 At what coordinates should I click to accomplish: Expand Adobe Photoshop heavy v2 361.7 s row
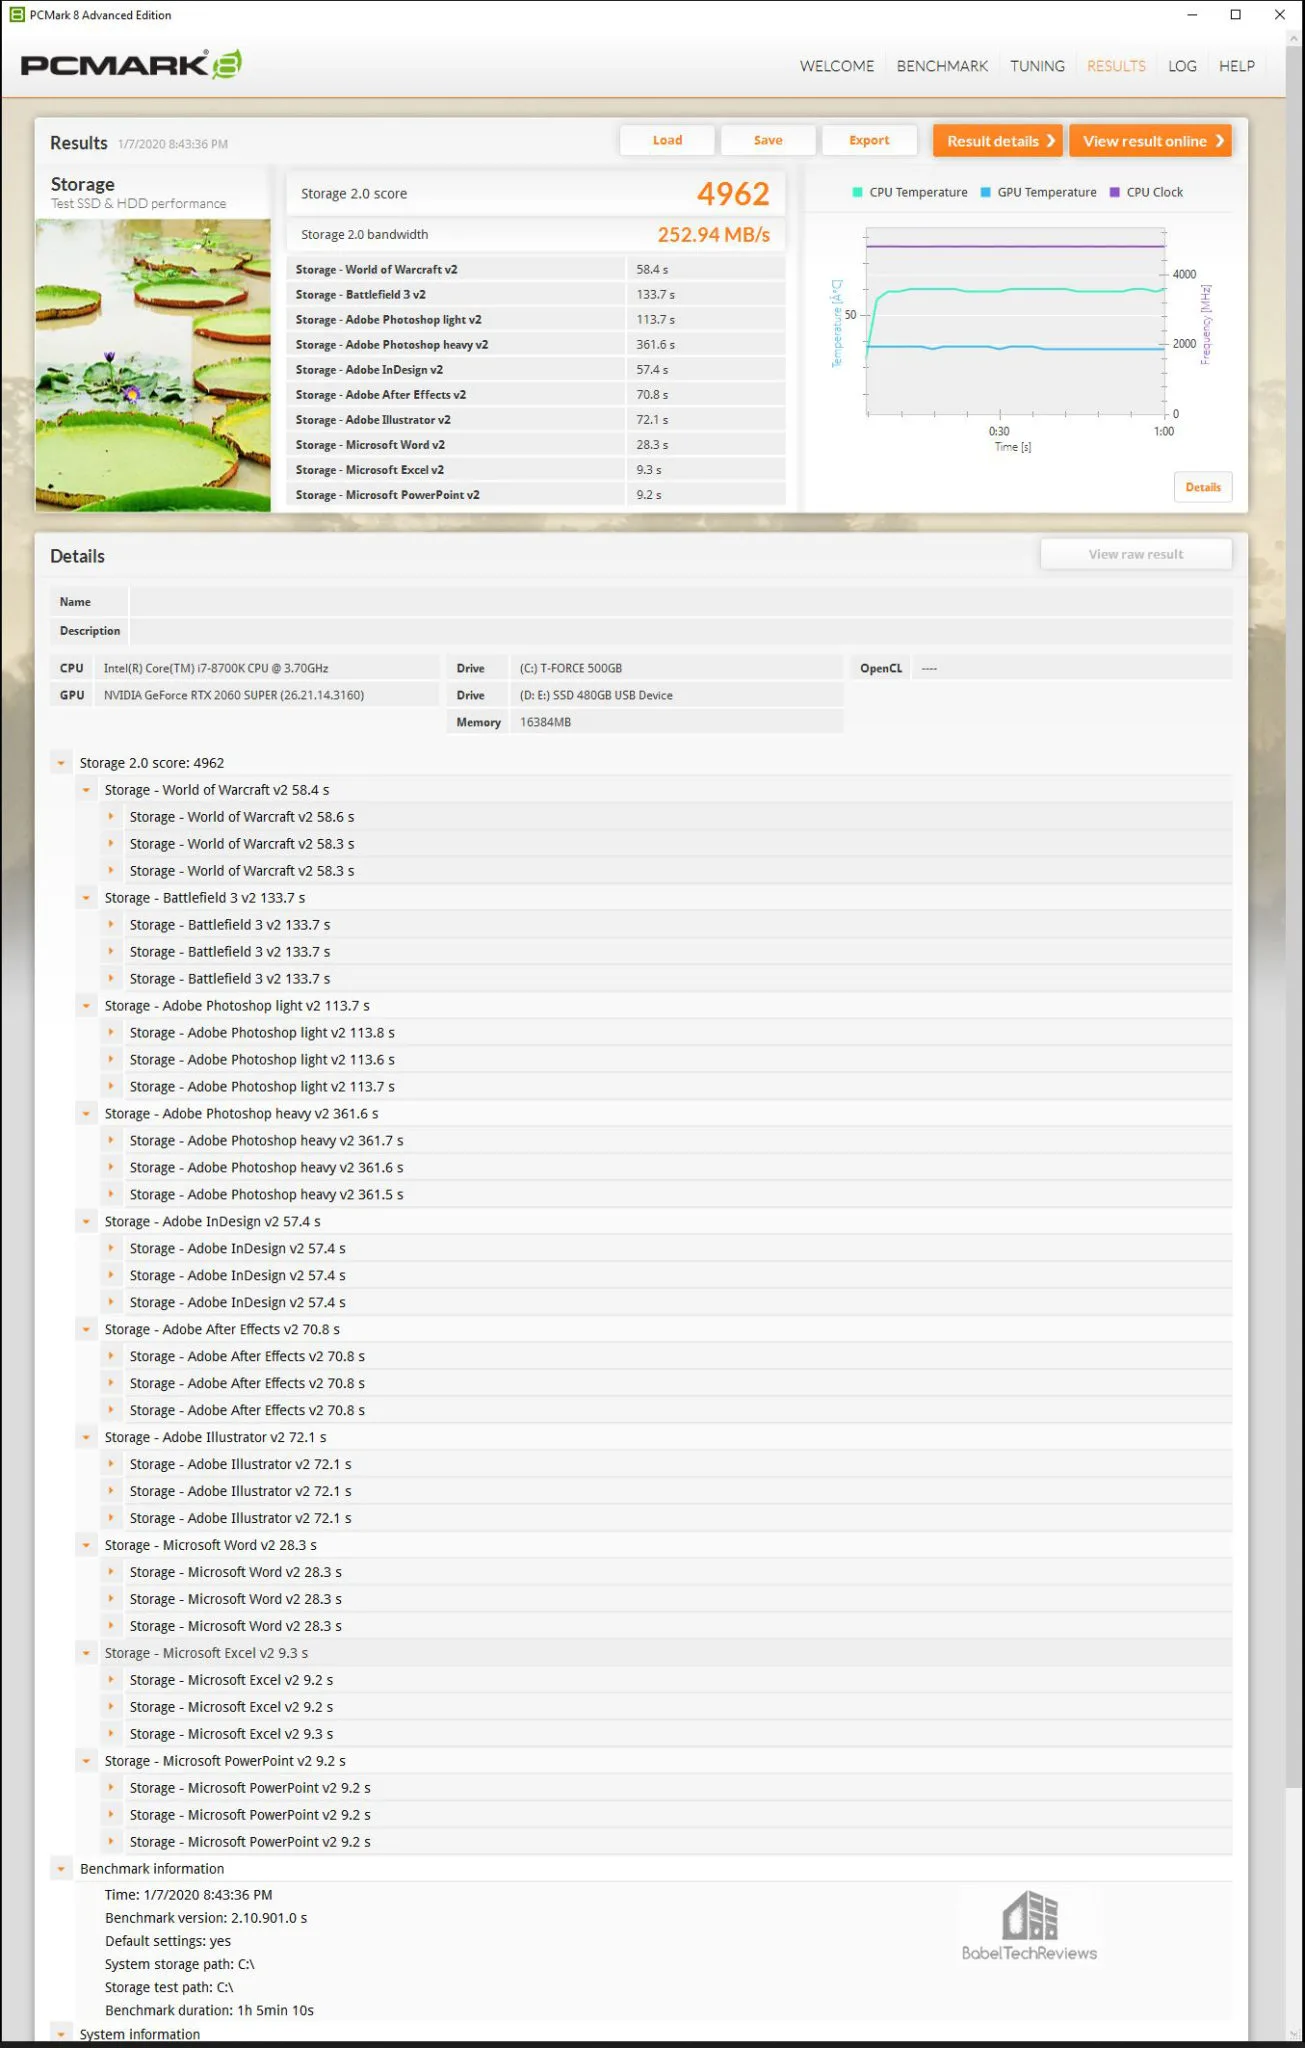coord(111,1141)
